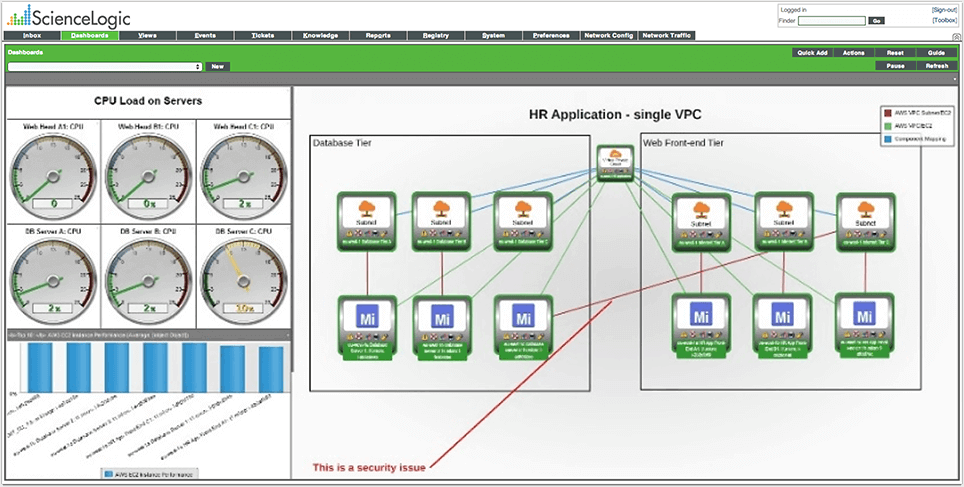Image resolution: width=964 pixels, height=487 pixels.
Task: Select the Database Tier A subnet node
Action: click(x=367, y=221)
